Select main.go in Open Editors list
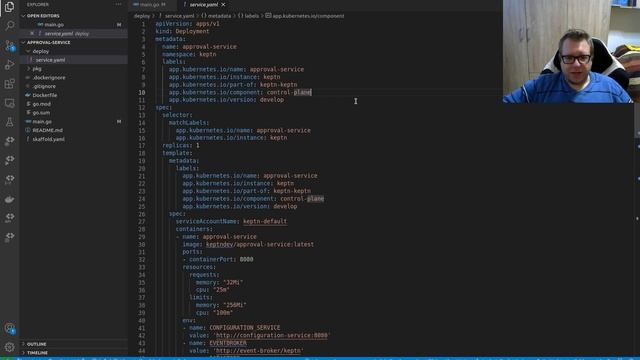Screen dimensions: 640x360 (x=54, y=24)
